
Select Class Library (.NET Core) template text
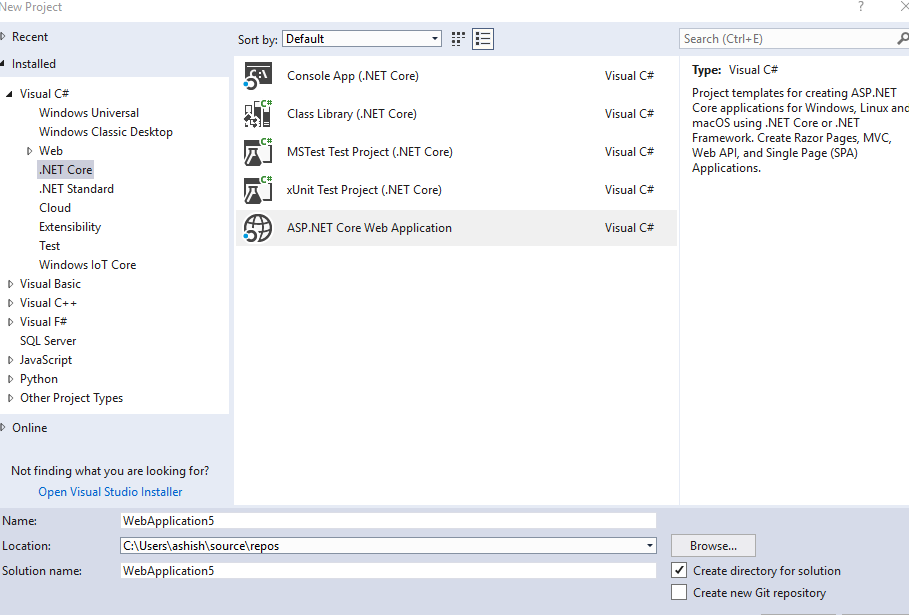point(351,114)
